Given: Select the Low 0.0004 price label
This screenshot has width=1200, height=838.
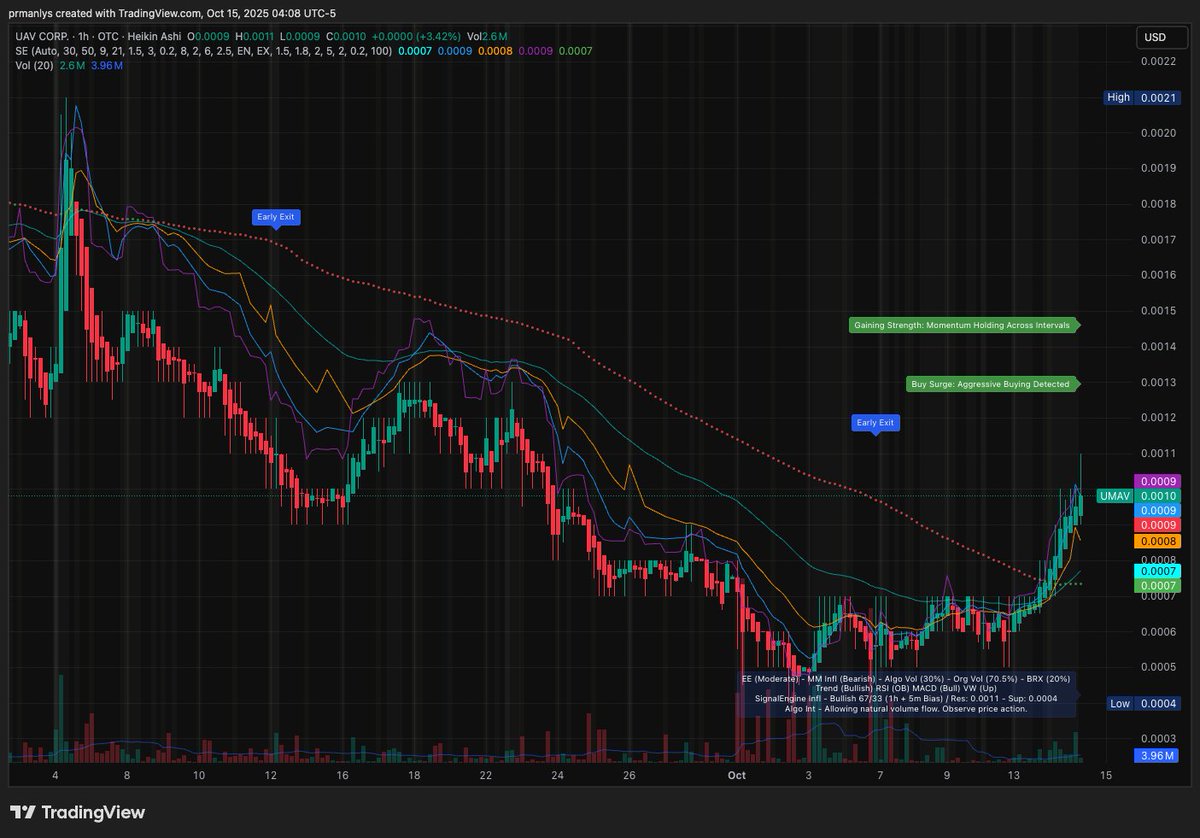Looking at the screenshot, I should (1143, 704).
